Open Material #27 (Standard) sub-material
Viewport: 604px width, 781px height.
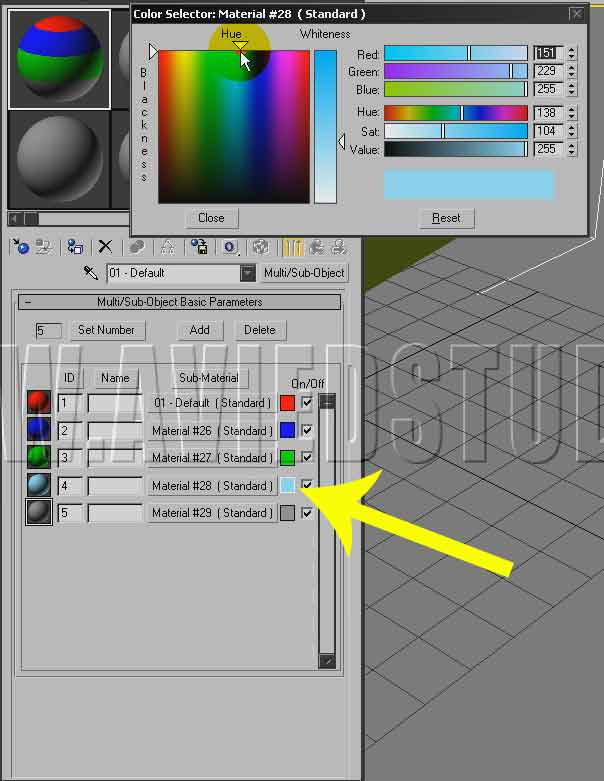click(212, 457)
